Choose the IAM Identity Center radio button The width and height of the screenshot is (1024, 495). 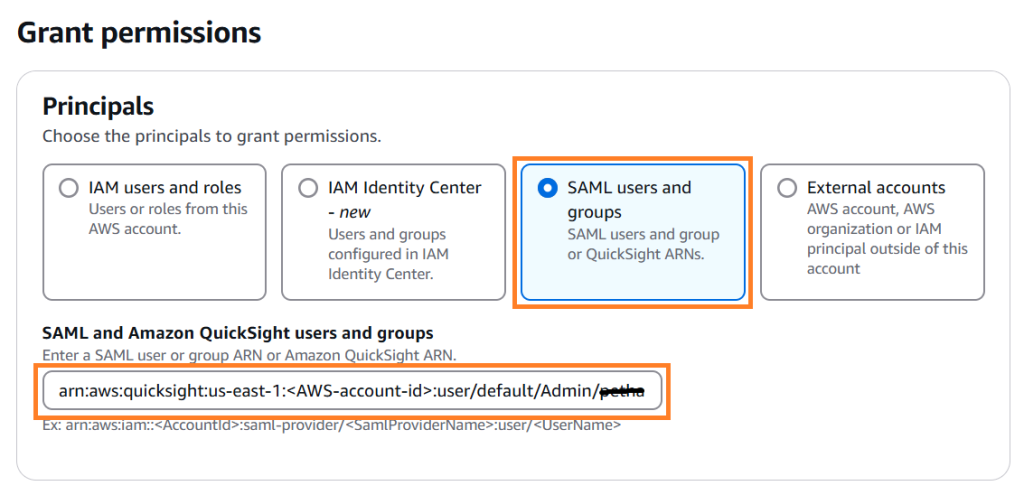click(307, 188)
